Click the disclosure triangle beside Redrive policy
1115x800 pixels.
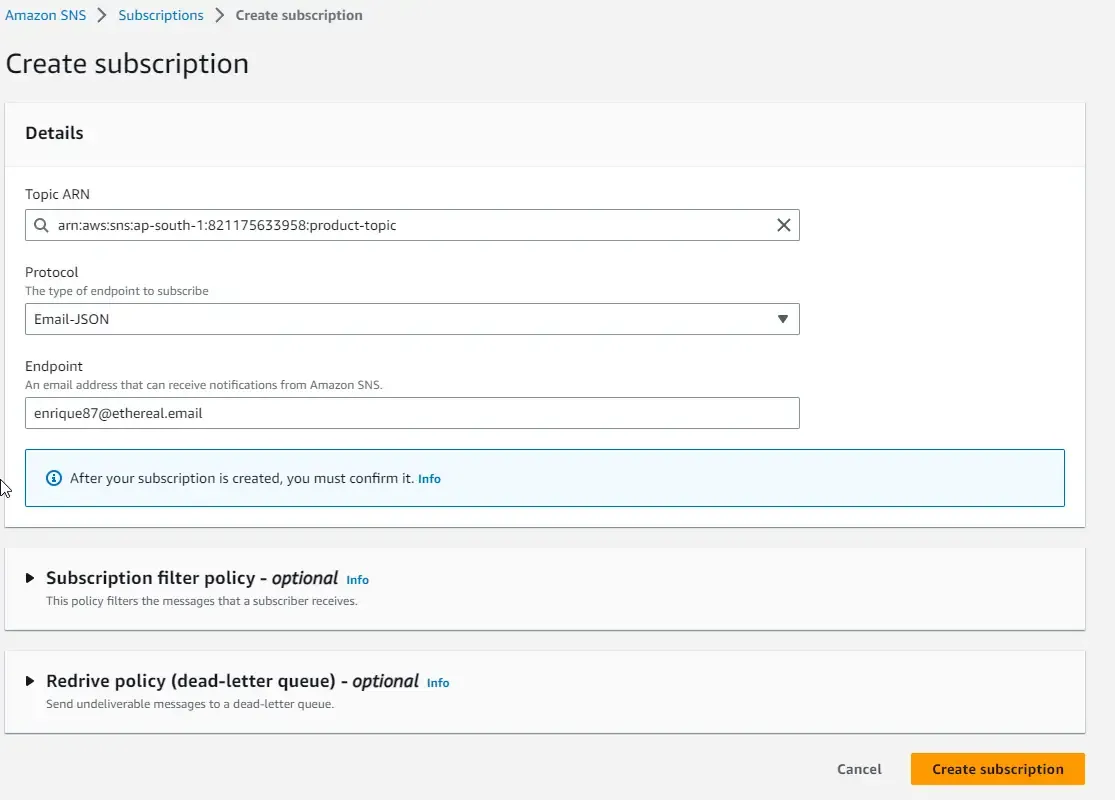[31, 681]
